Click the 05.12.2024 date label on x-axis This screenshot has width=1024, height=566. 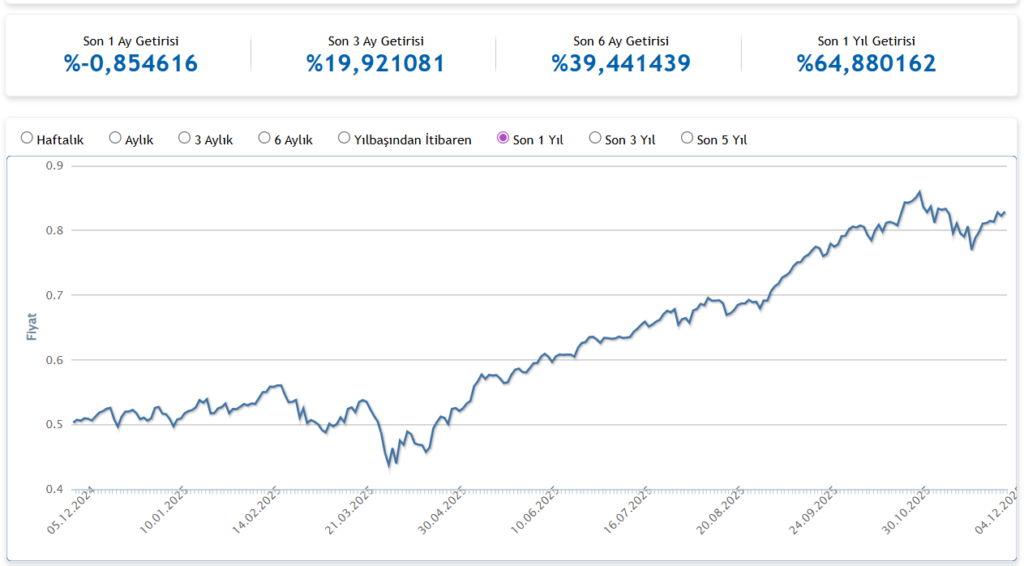tap(72, 514)
